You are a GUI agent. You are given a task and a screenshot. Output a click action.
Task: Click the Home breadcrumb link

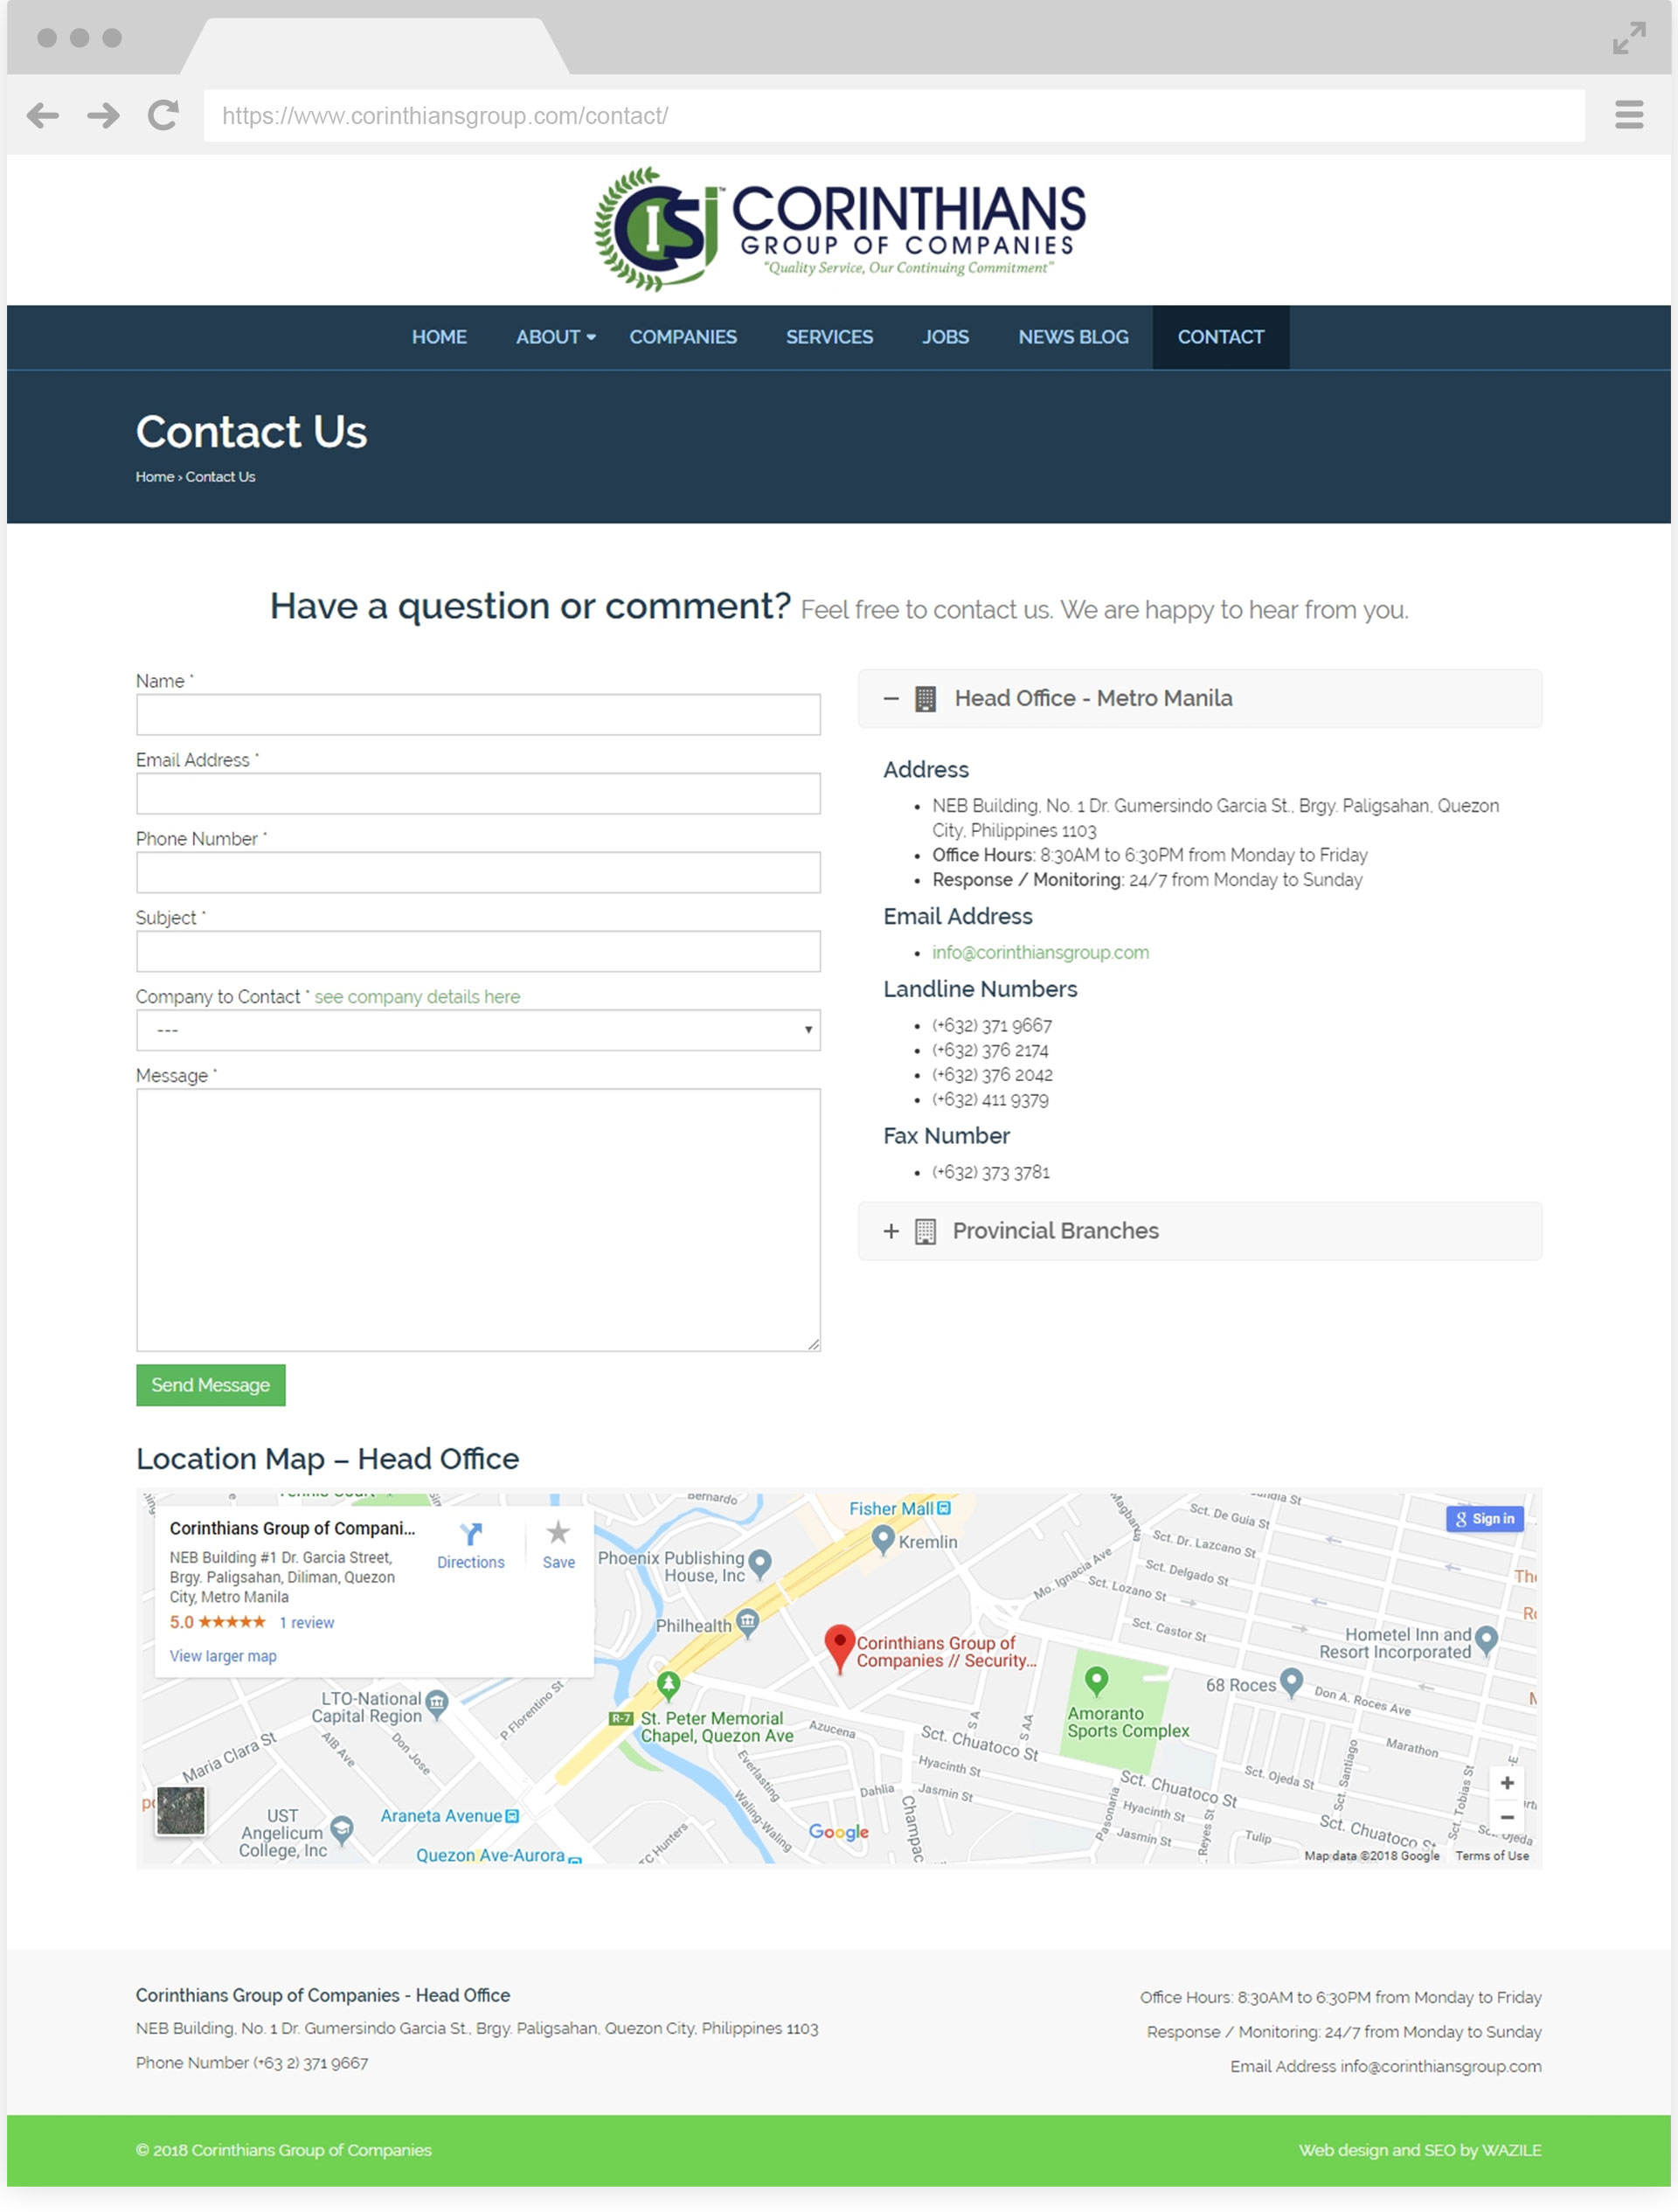click(x=155, y=477)
